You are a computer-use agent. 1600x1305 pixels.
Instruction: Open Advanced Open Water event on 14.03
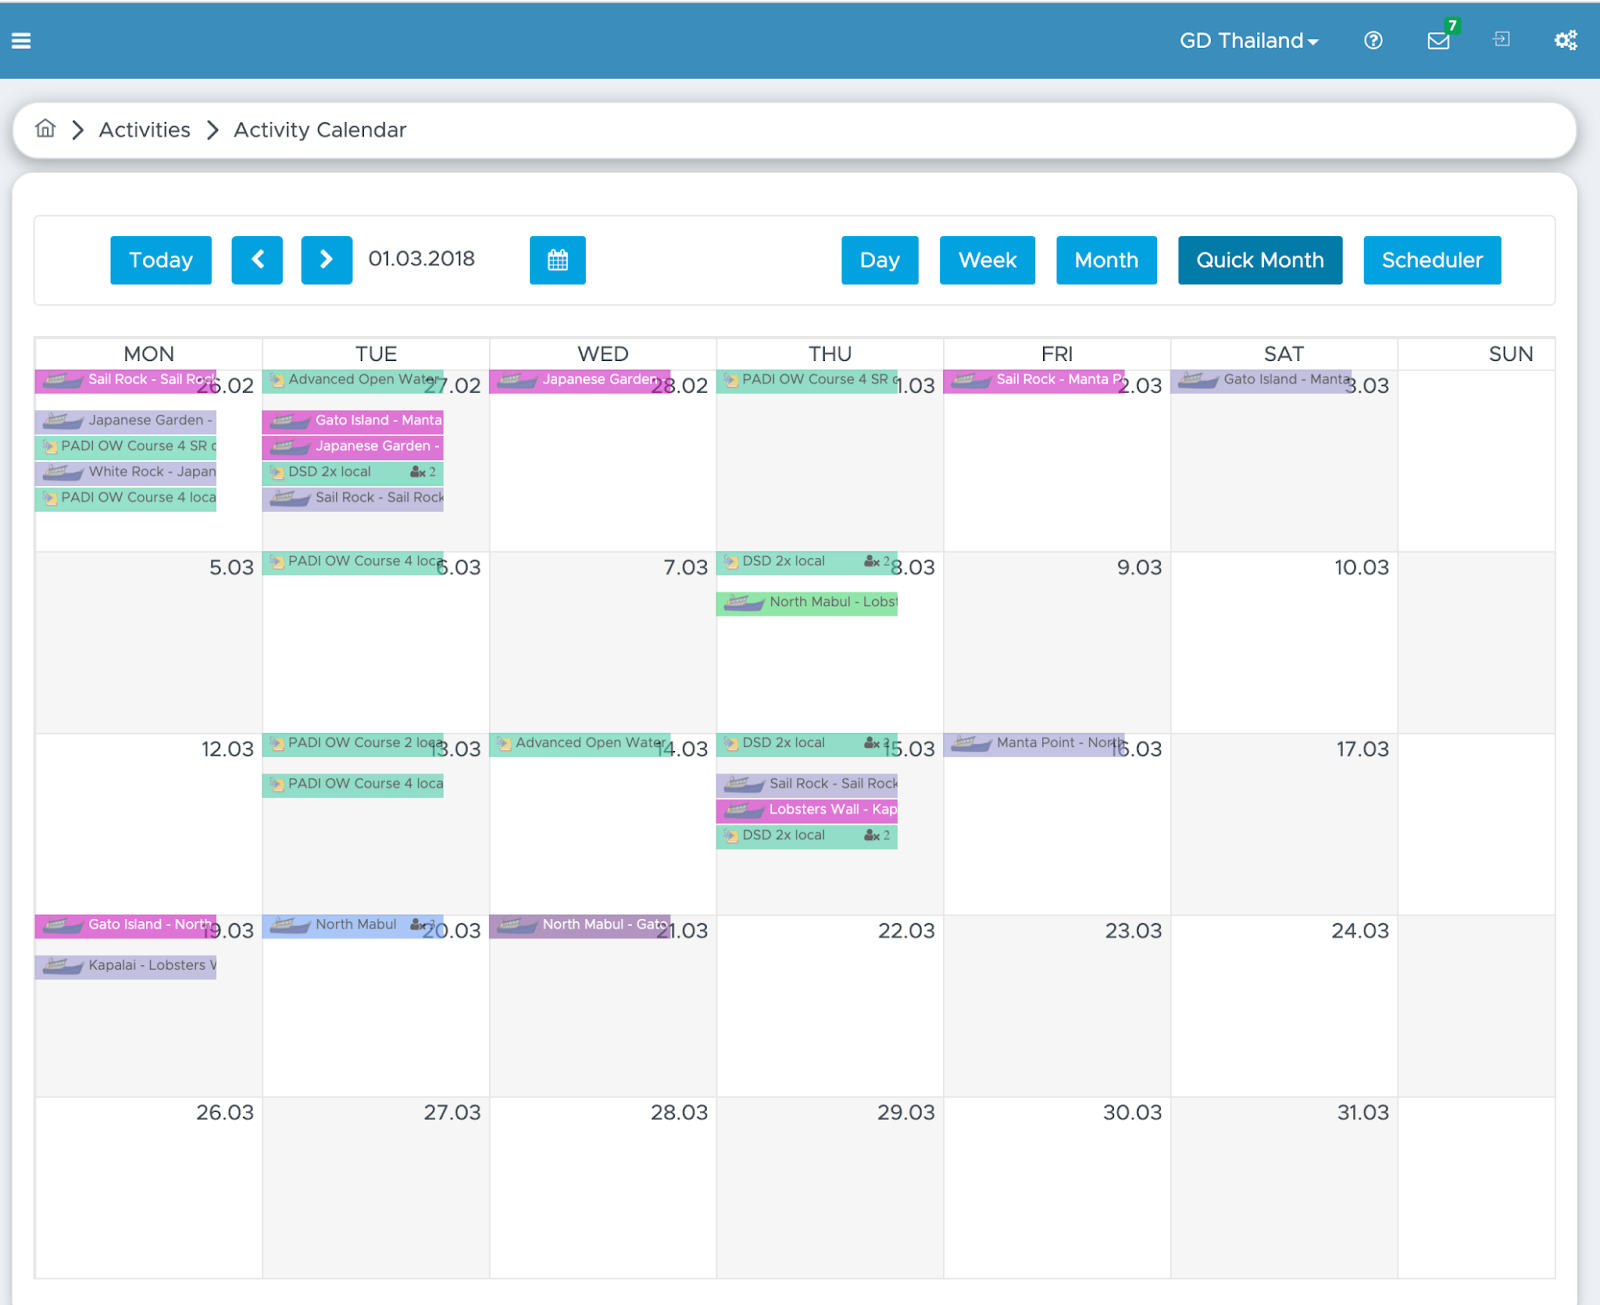580,744
